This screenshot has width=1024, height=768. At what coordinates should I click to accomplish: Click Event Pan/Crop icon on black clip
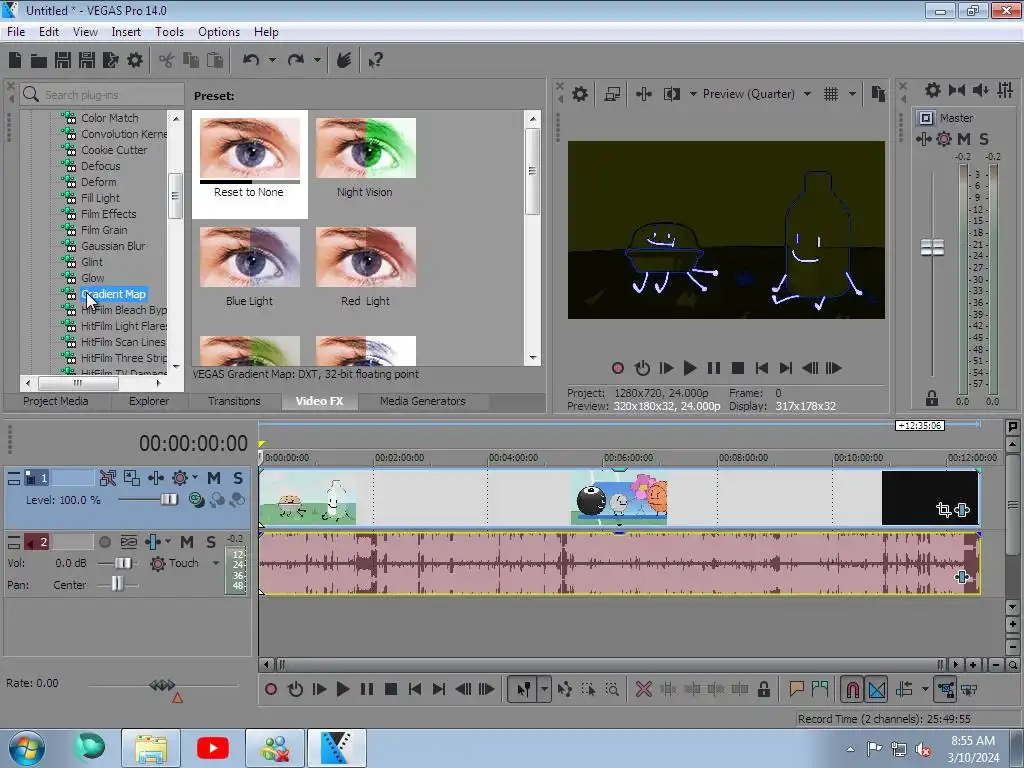[944, 509]
